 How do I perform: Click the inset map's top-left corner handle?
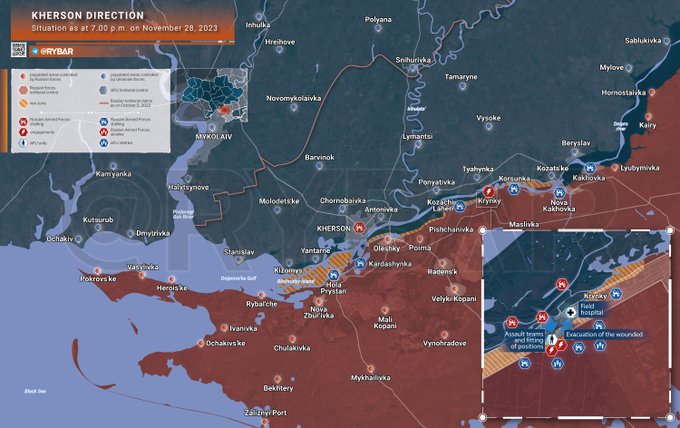point(483,231)
